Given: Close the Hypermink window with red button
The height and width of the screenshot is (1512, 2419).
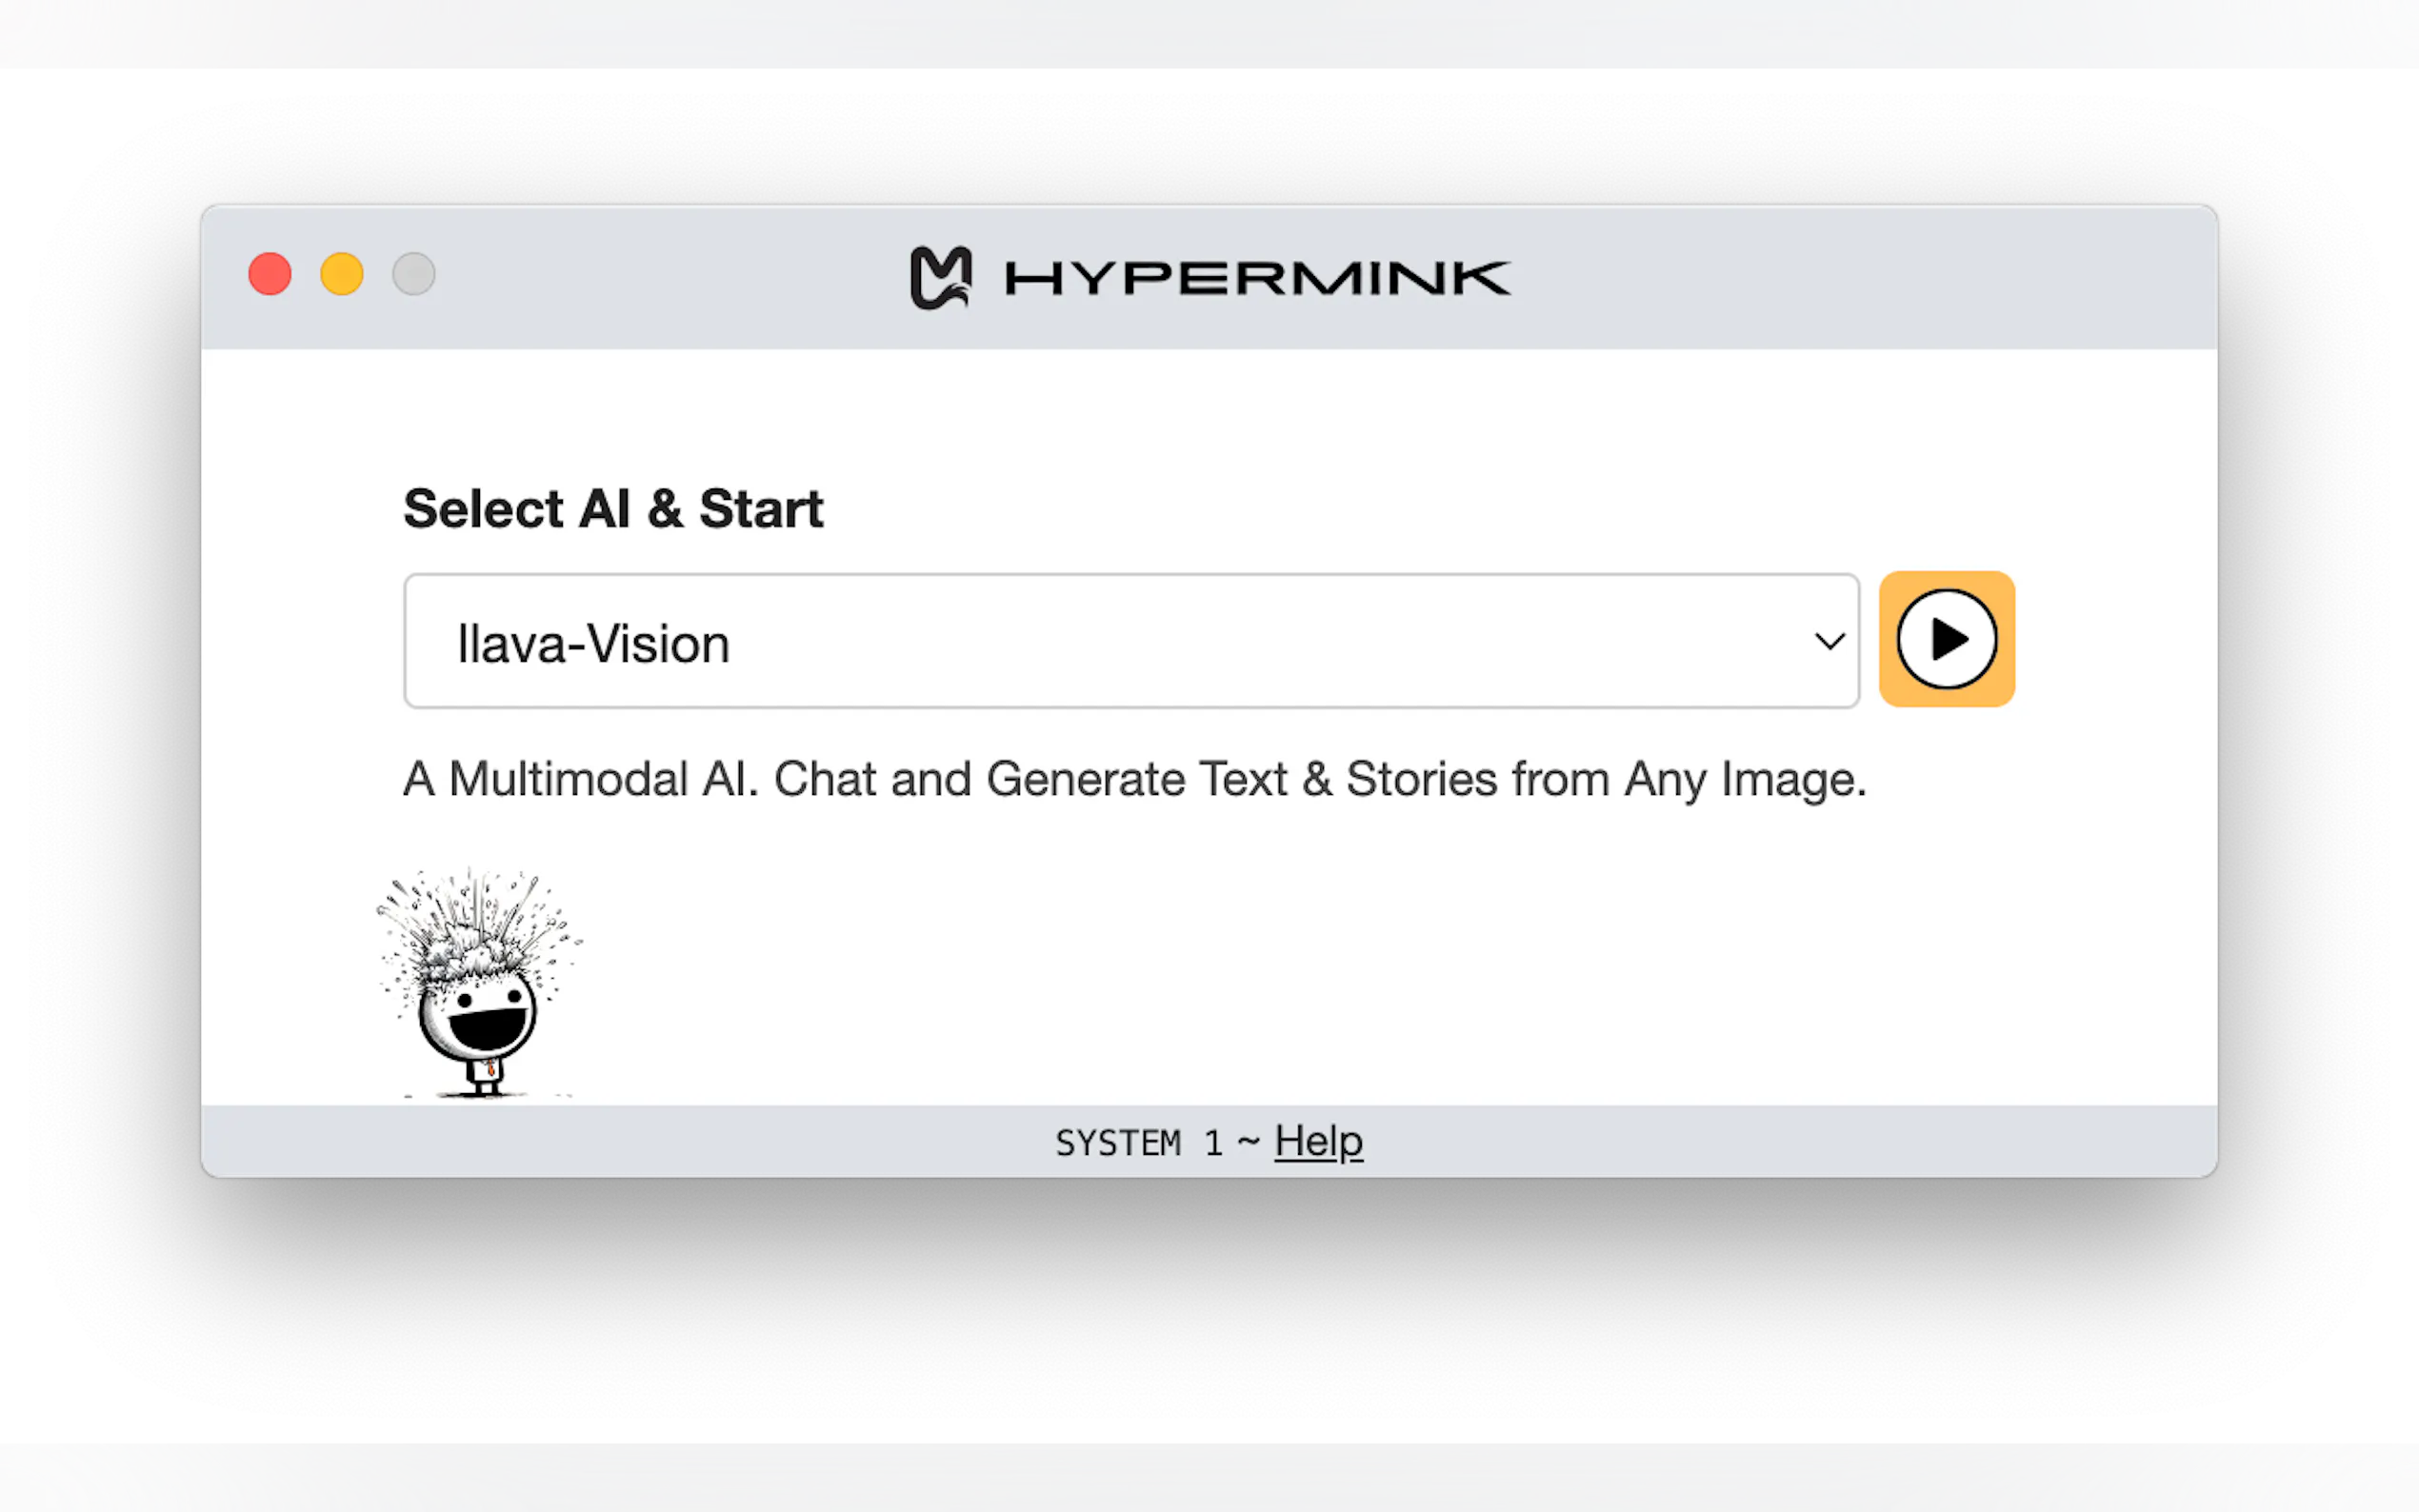Looking at the screenshot, I should click(x=270, y=274).
